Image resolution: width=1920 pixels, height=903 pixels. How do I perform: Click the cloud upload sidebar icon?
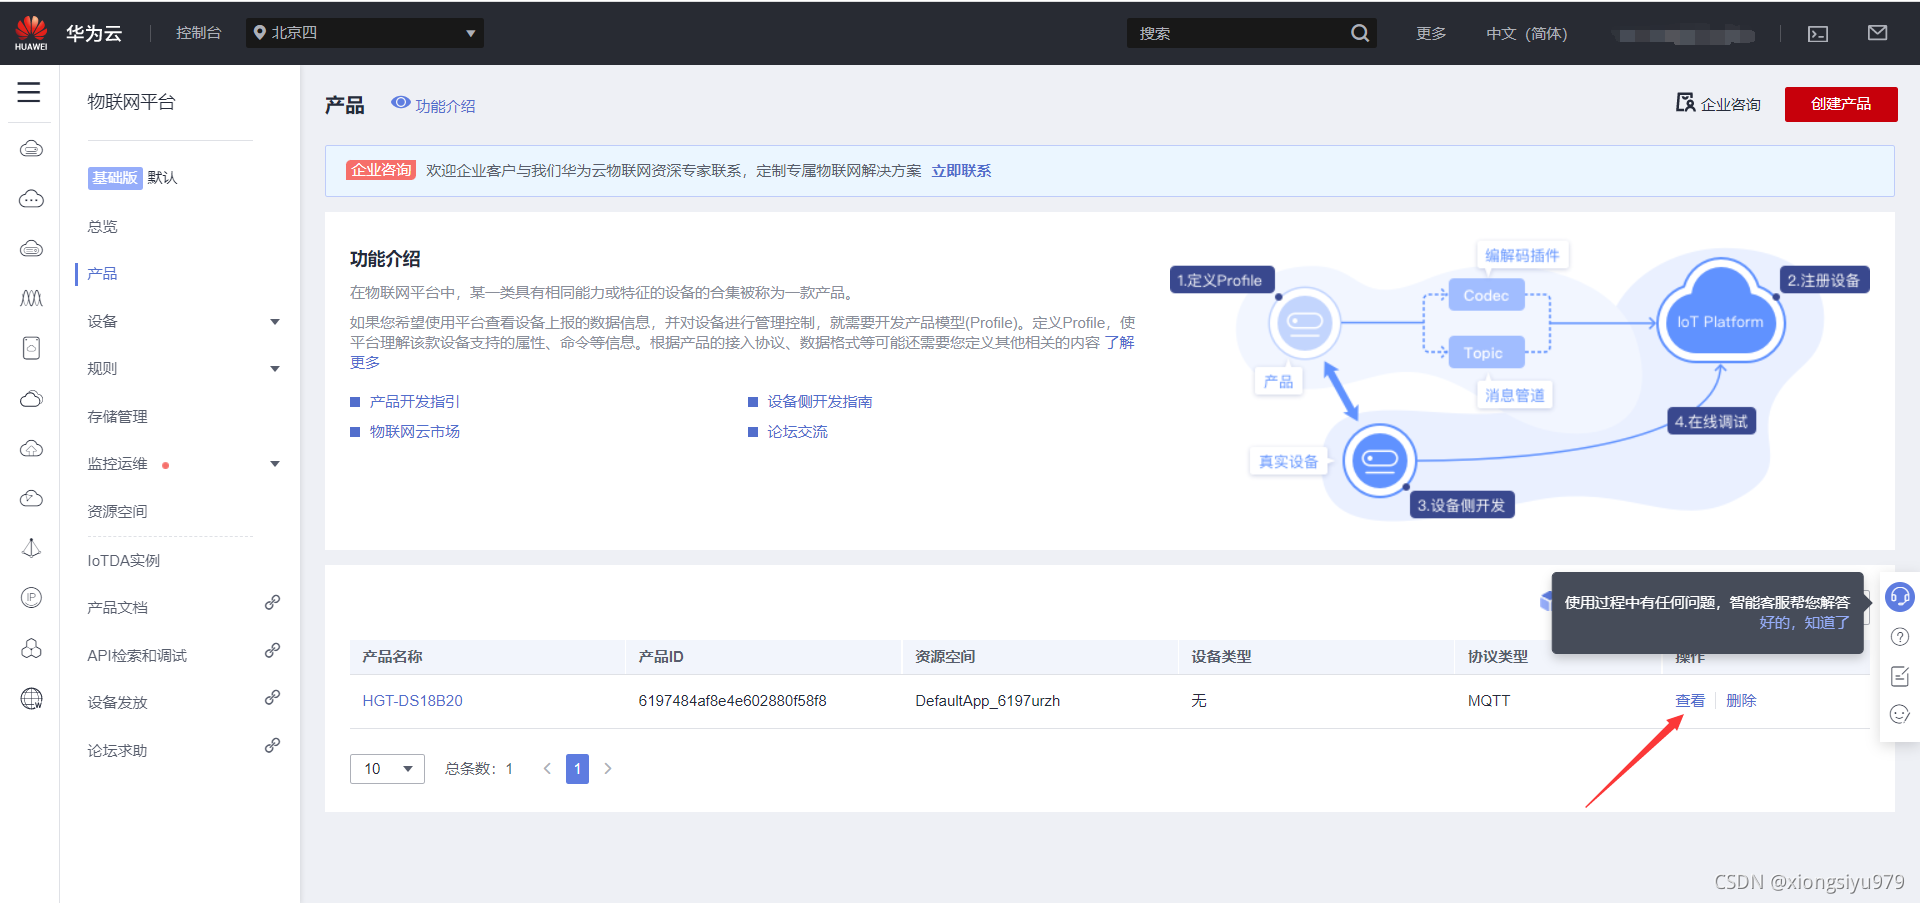tap(31, 448)
